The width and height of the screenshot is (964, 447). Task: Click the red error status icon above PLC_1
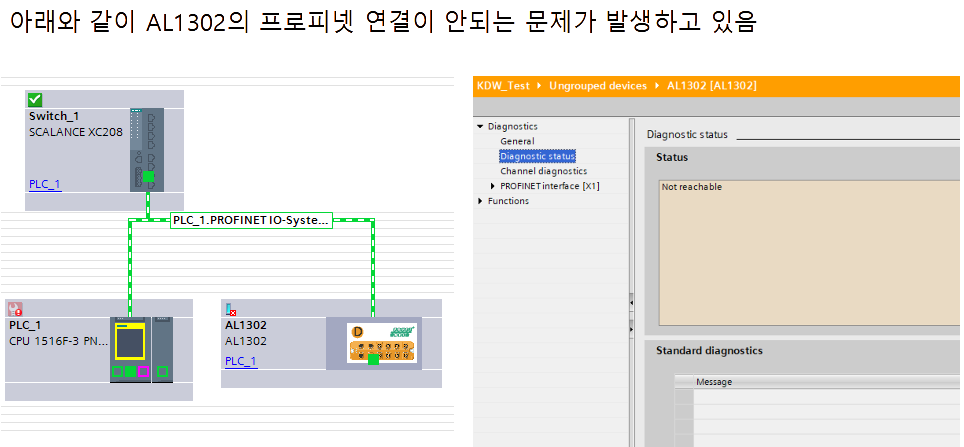tap(15, 309)
